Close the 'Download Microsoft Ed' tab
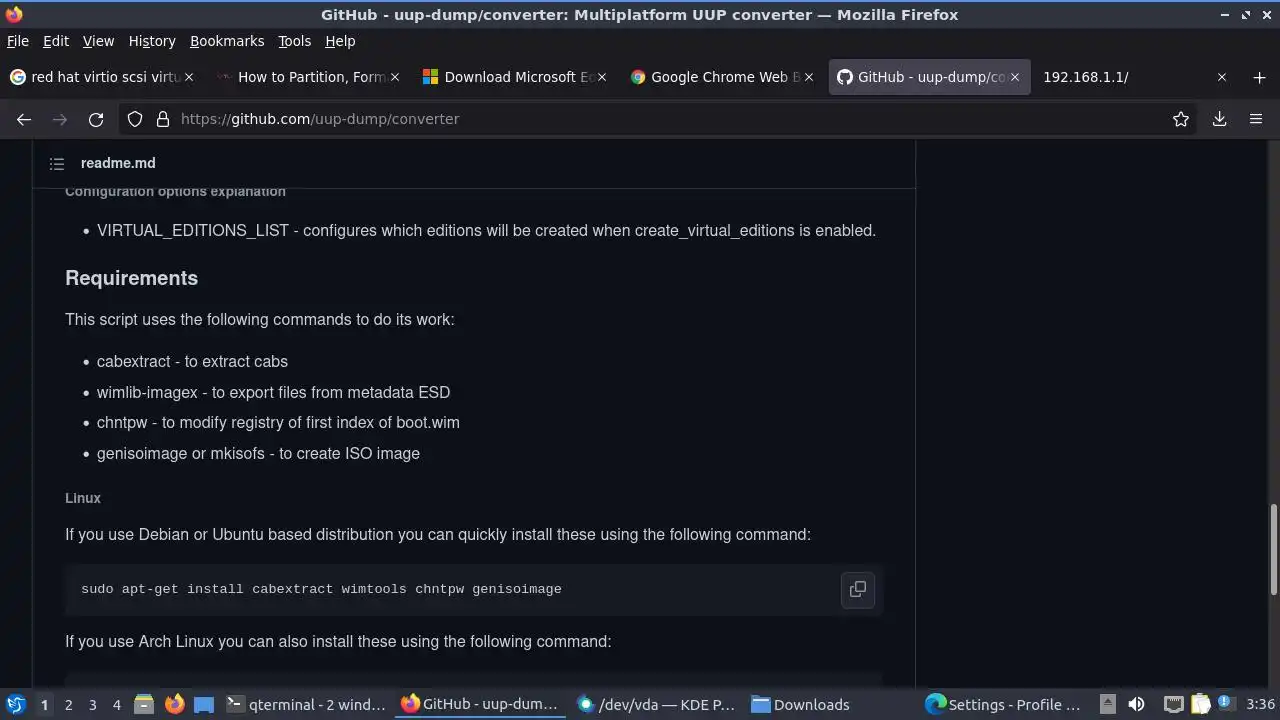The width and height of the screenshot is (1280, 720). click(602, 77)
